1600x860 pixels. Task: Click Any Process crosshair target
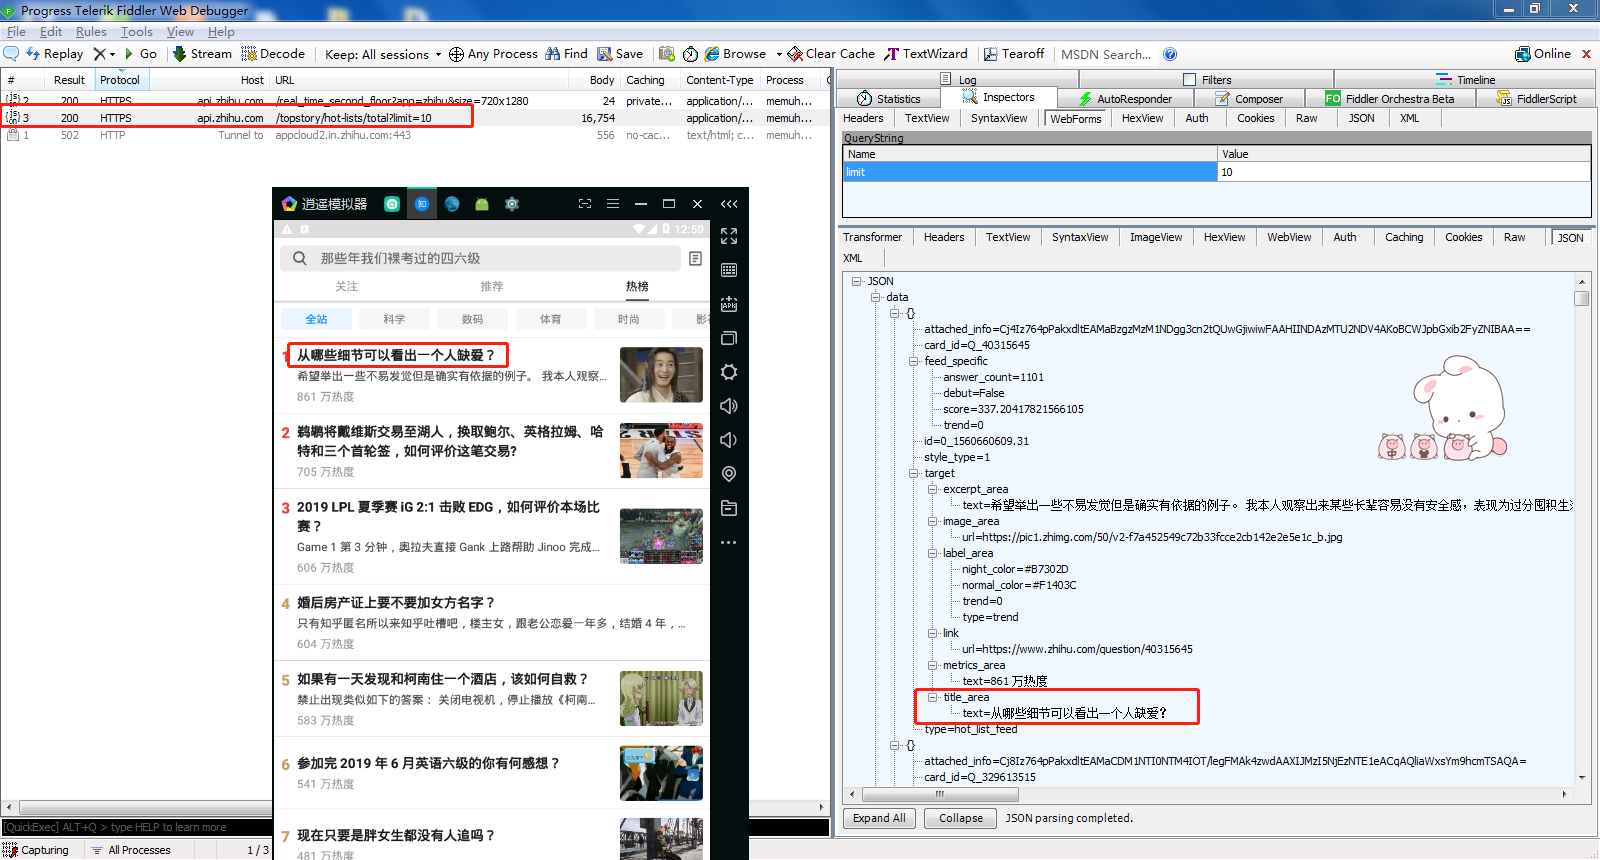coord(493,54)
